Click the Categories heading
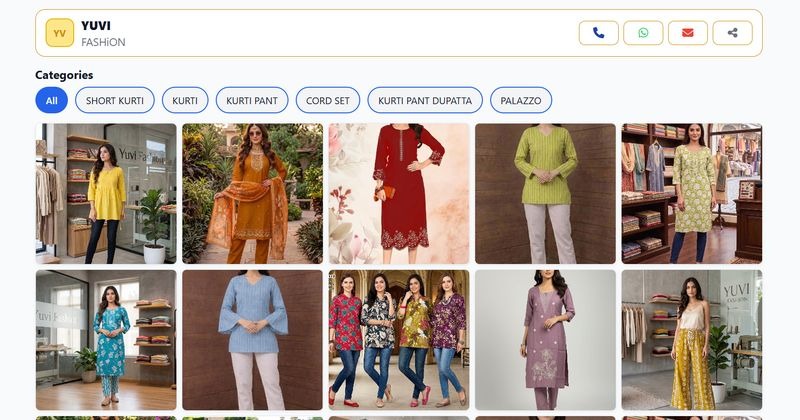800x420 pixels. pos(64,75)
